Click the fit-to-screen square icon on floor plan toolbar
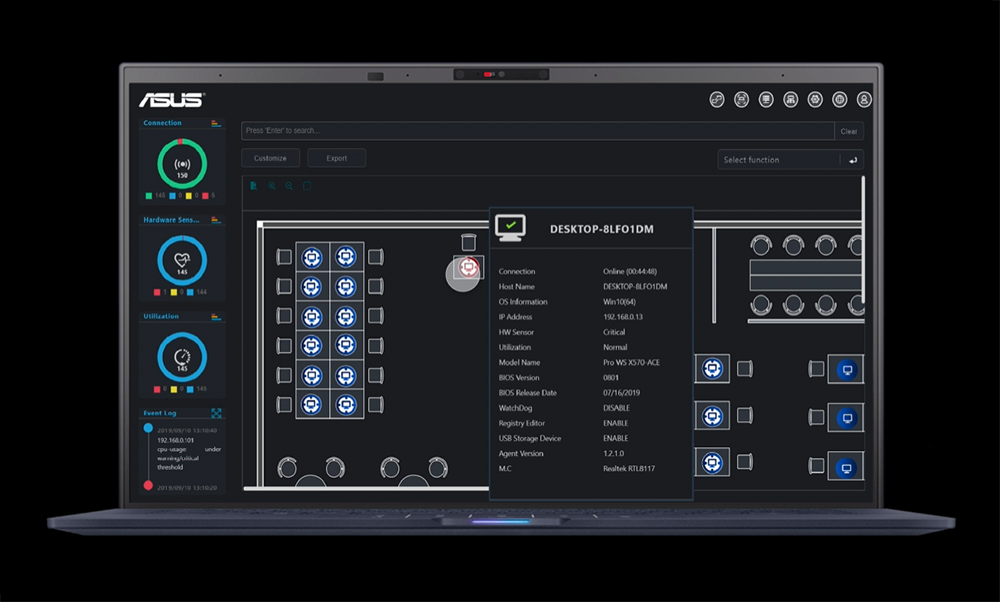Viewport: 1000px width, 602px height. point(307,186)
